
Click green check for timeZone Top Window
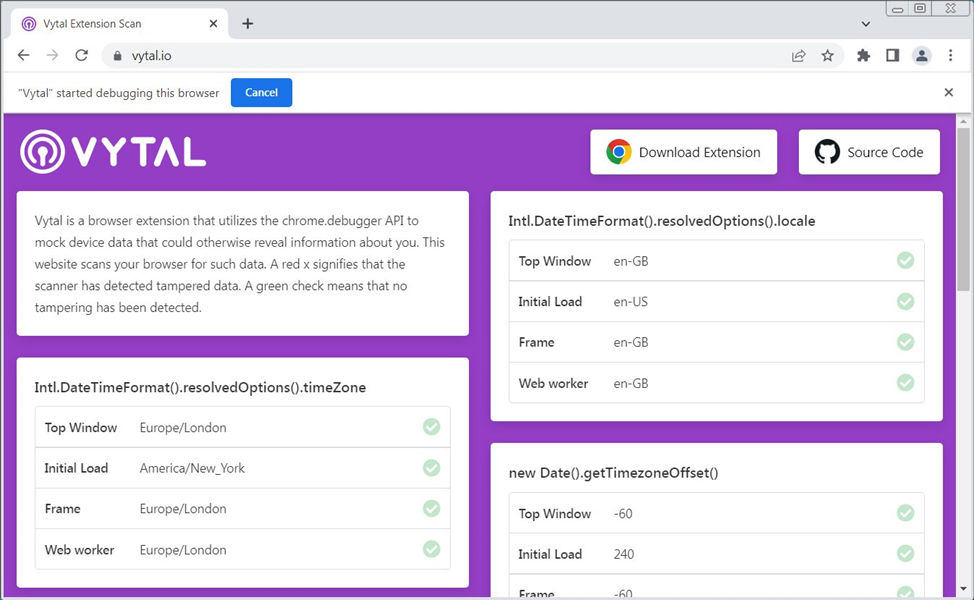[432, 427]
